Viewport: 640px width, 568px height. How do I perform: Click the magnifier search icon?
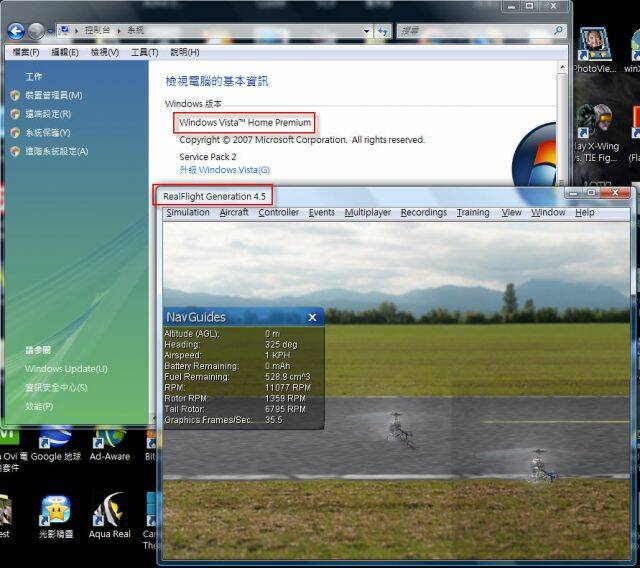559,31
